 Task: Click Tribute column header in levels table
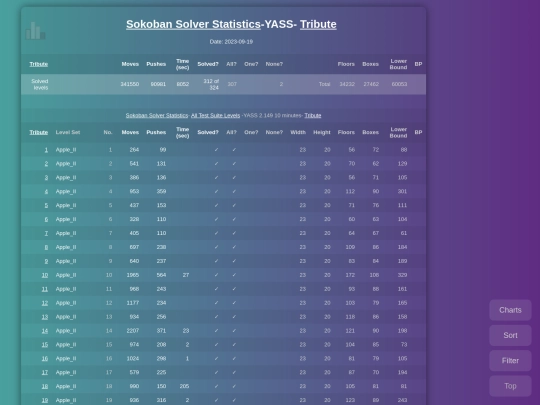[x=39, y=132]
